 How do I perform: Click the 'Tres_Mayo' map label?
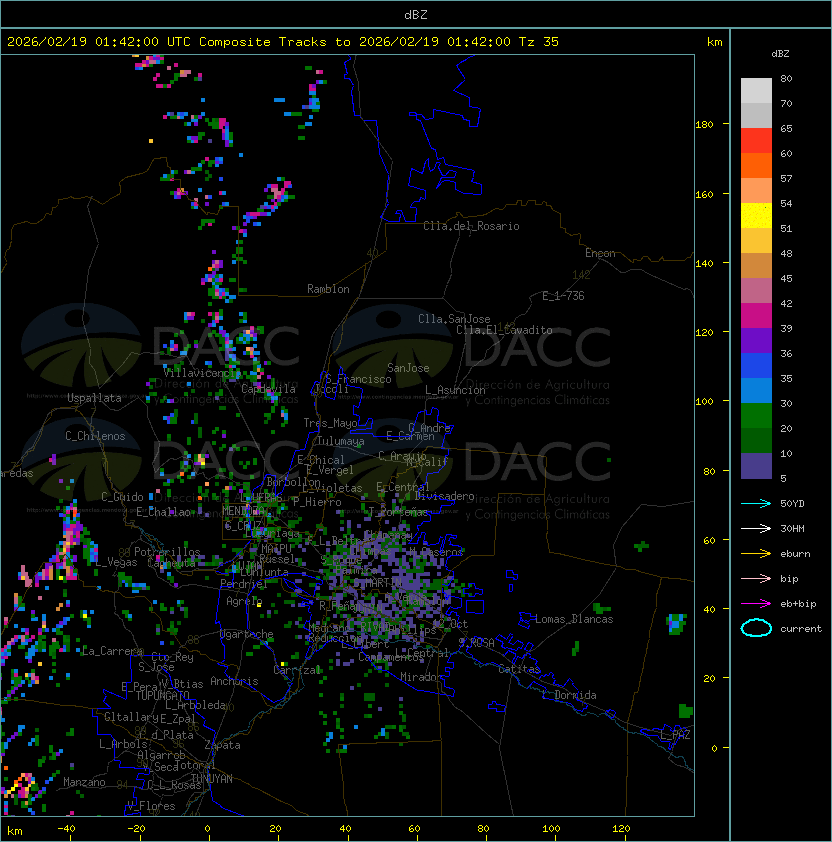pyautogui.click(x=330, y=423)
